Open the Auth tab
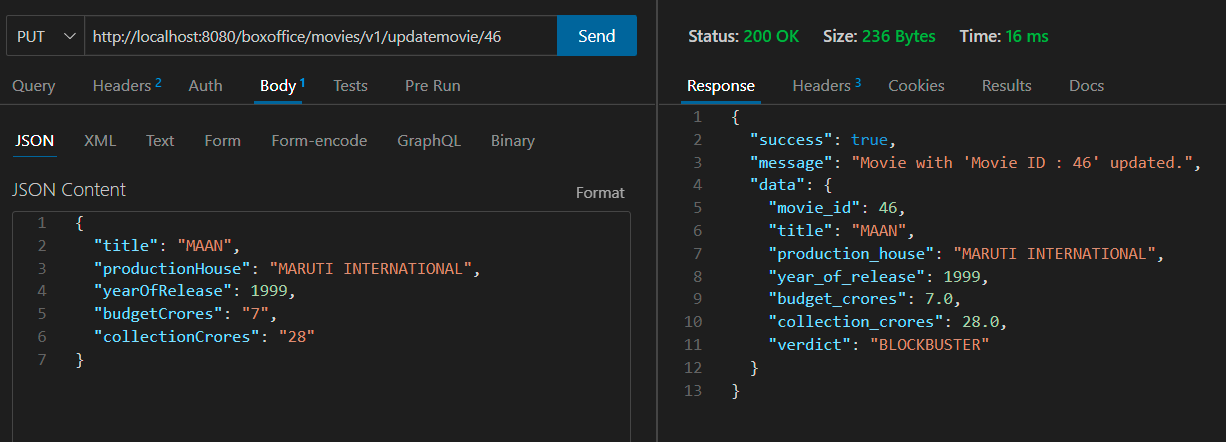 click(x=206, y=86)
